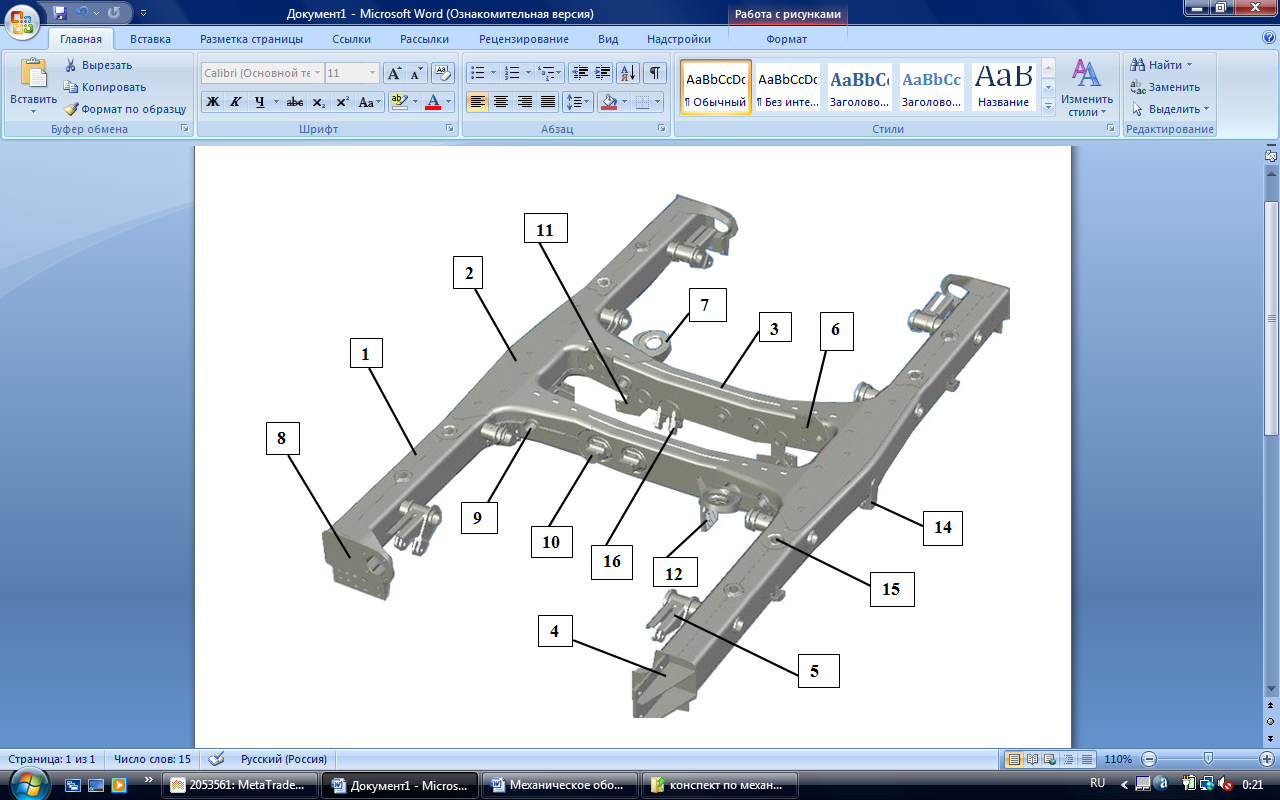Click the Sort (А-Я) paragraph icon
Screen dimensions: 1280x800
628,73
